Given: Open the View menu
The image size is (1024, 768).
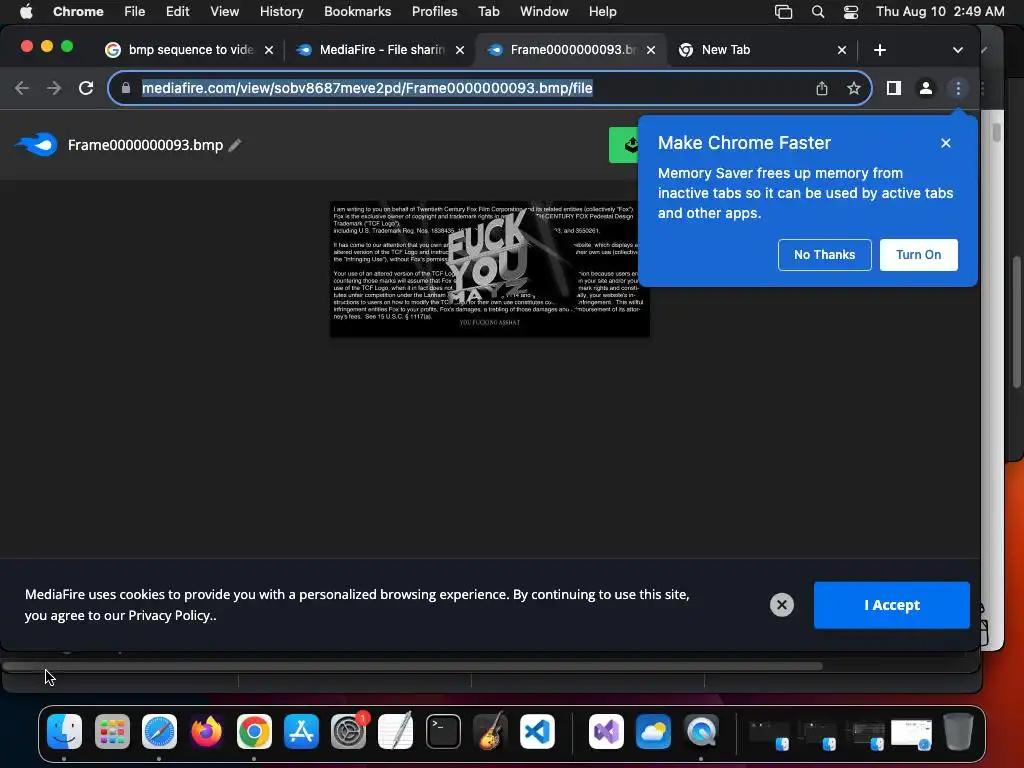Looking at the screenshot, I should [225, 11].
